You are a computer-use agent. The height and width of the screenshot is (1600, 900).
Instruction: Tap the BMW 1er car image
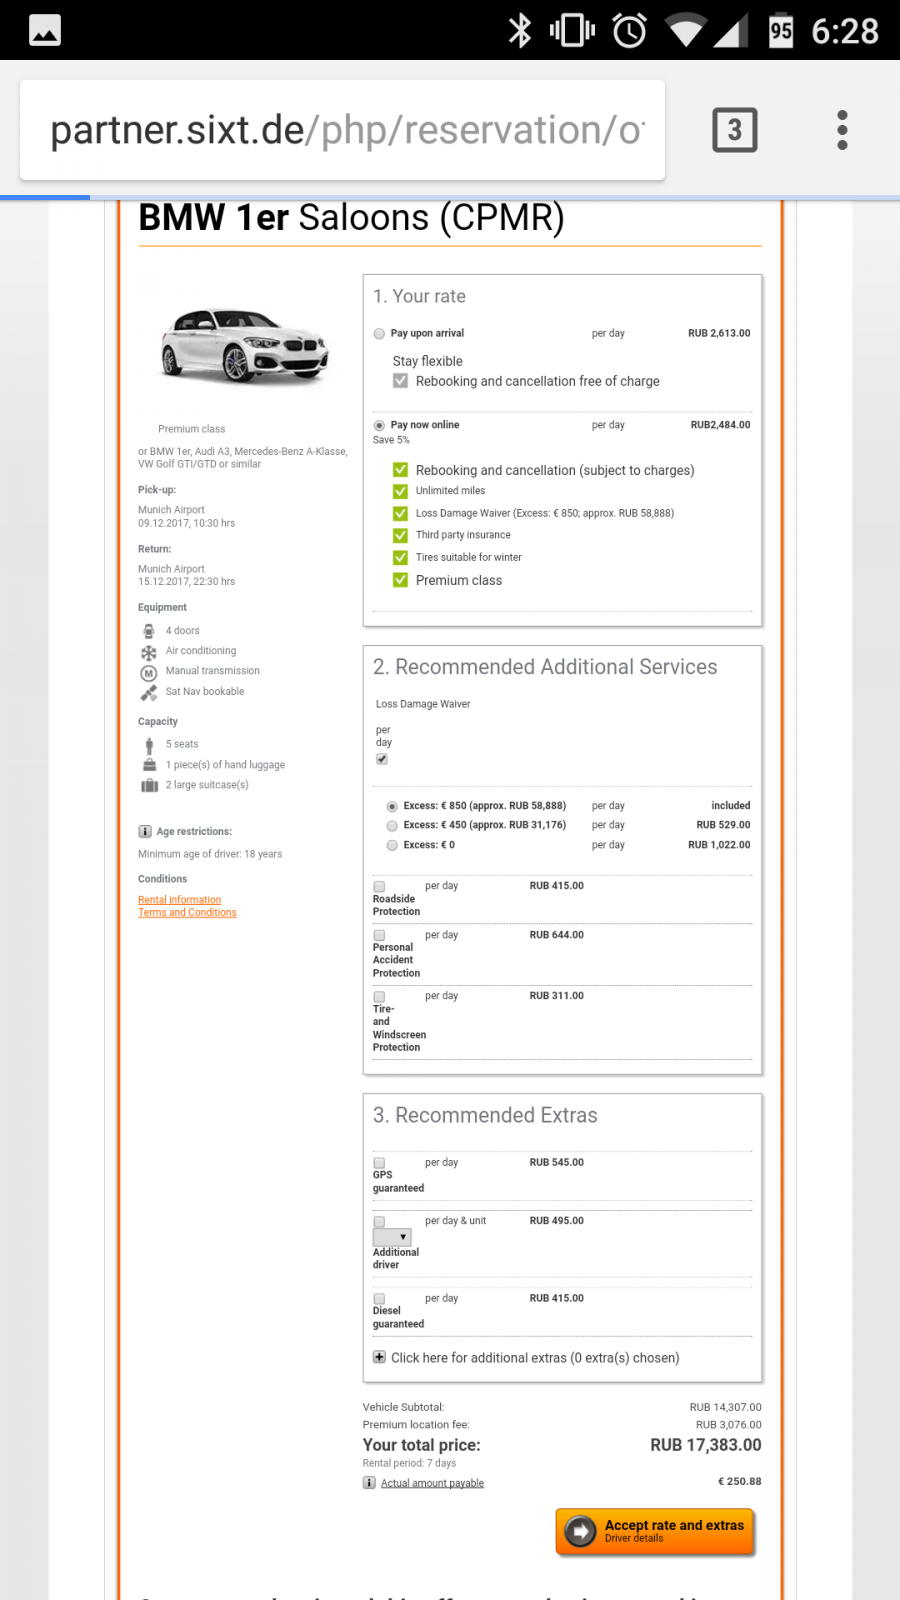(245, 346)
